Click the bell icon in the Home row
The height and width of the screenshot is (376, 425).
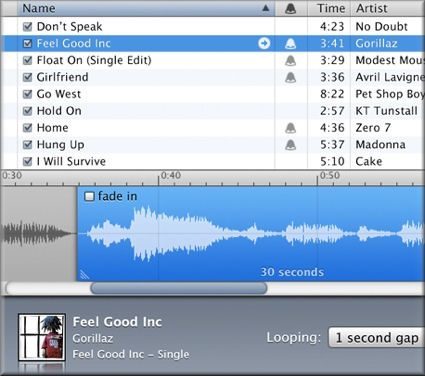[x=291, y=128]
